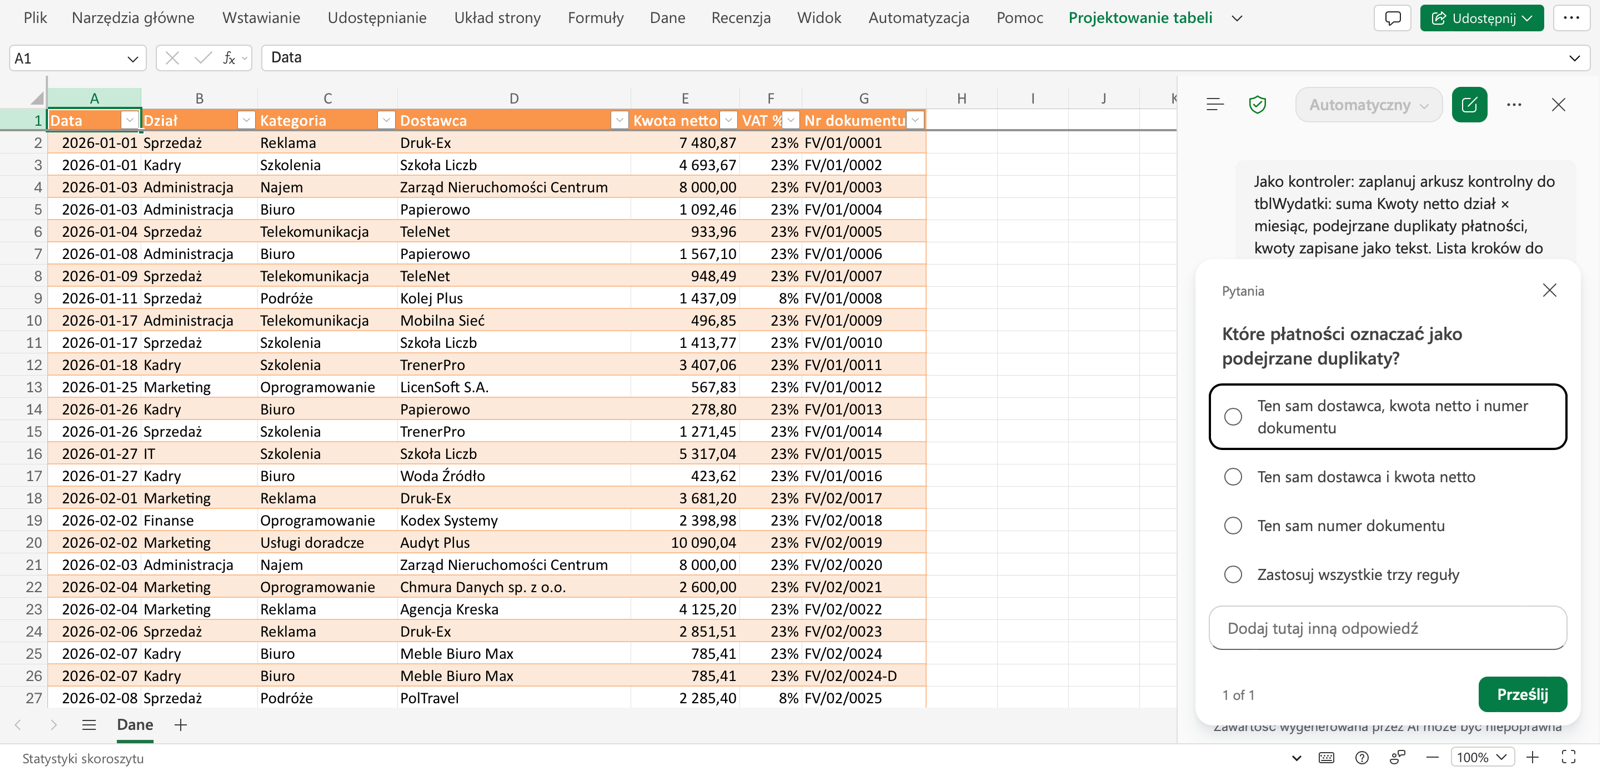Open the ribbon's three-dot more options menu
Screen dimensions: 1600x769
[x=1571, y=18]
